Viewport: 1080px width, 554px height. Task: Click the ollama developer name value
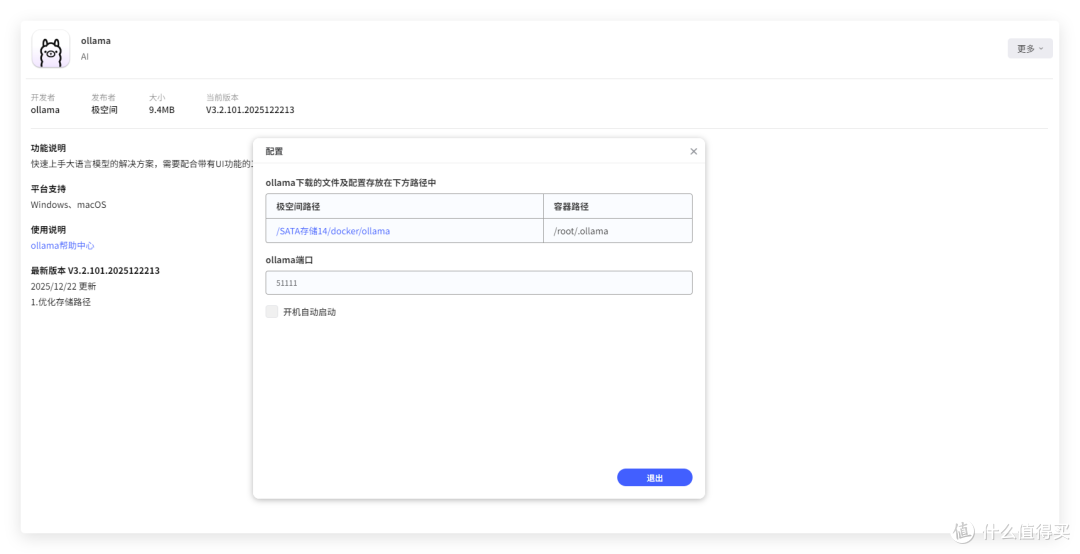[x=45, y=110]
